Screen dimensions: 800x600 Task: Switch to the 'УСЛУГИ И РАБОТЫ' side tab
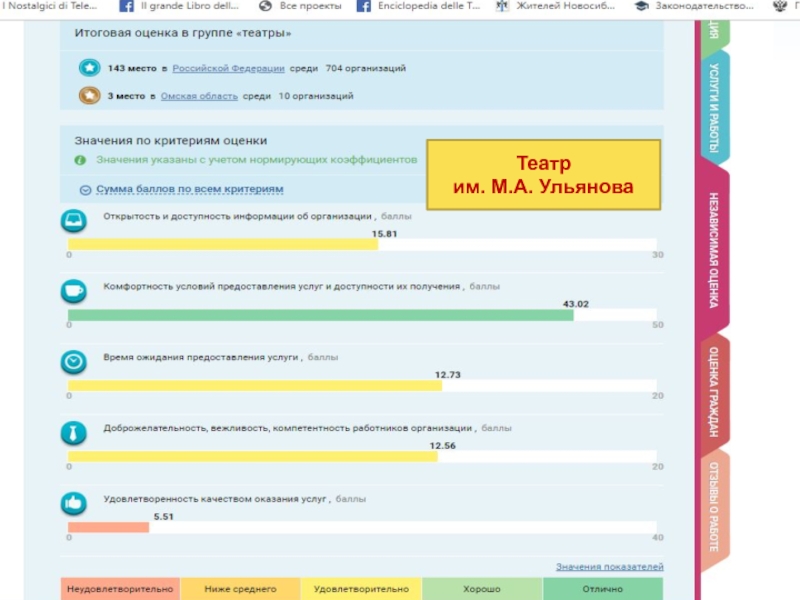[714, 110]
